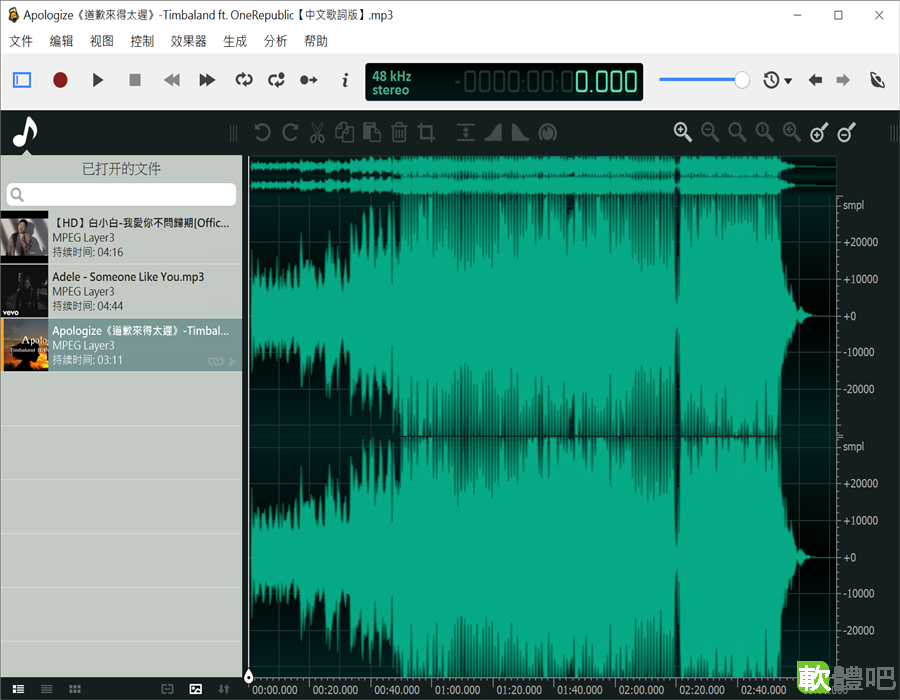Toggle loop playback mode
Image resolution: width=900 pixels, height=700 pixels.
[x=244, y=80]
